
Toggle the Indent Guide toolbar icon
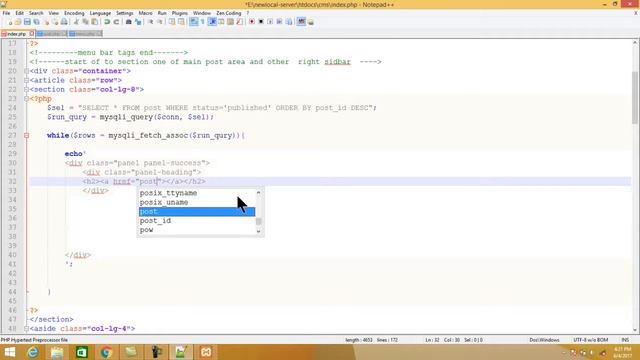[x=212, y=22]
